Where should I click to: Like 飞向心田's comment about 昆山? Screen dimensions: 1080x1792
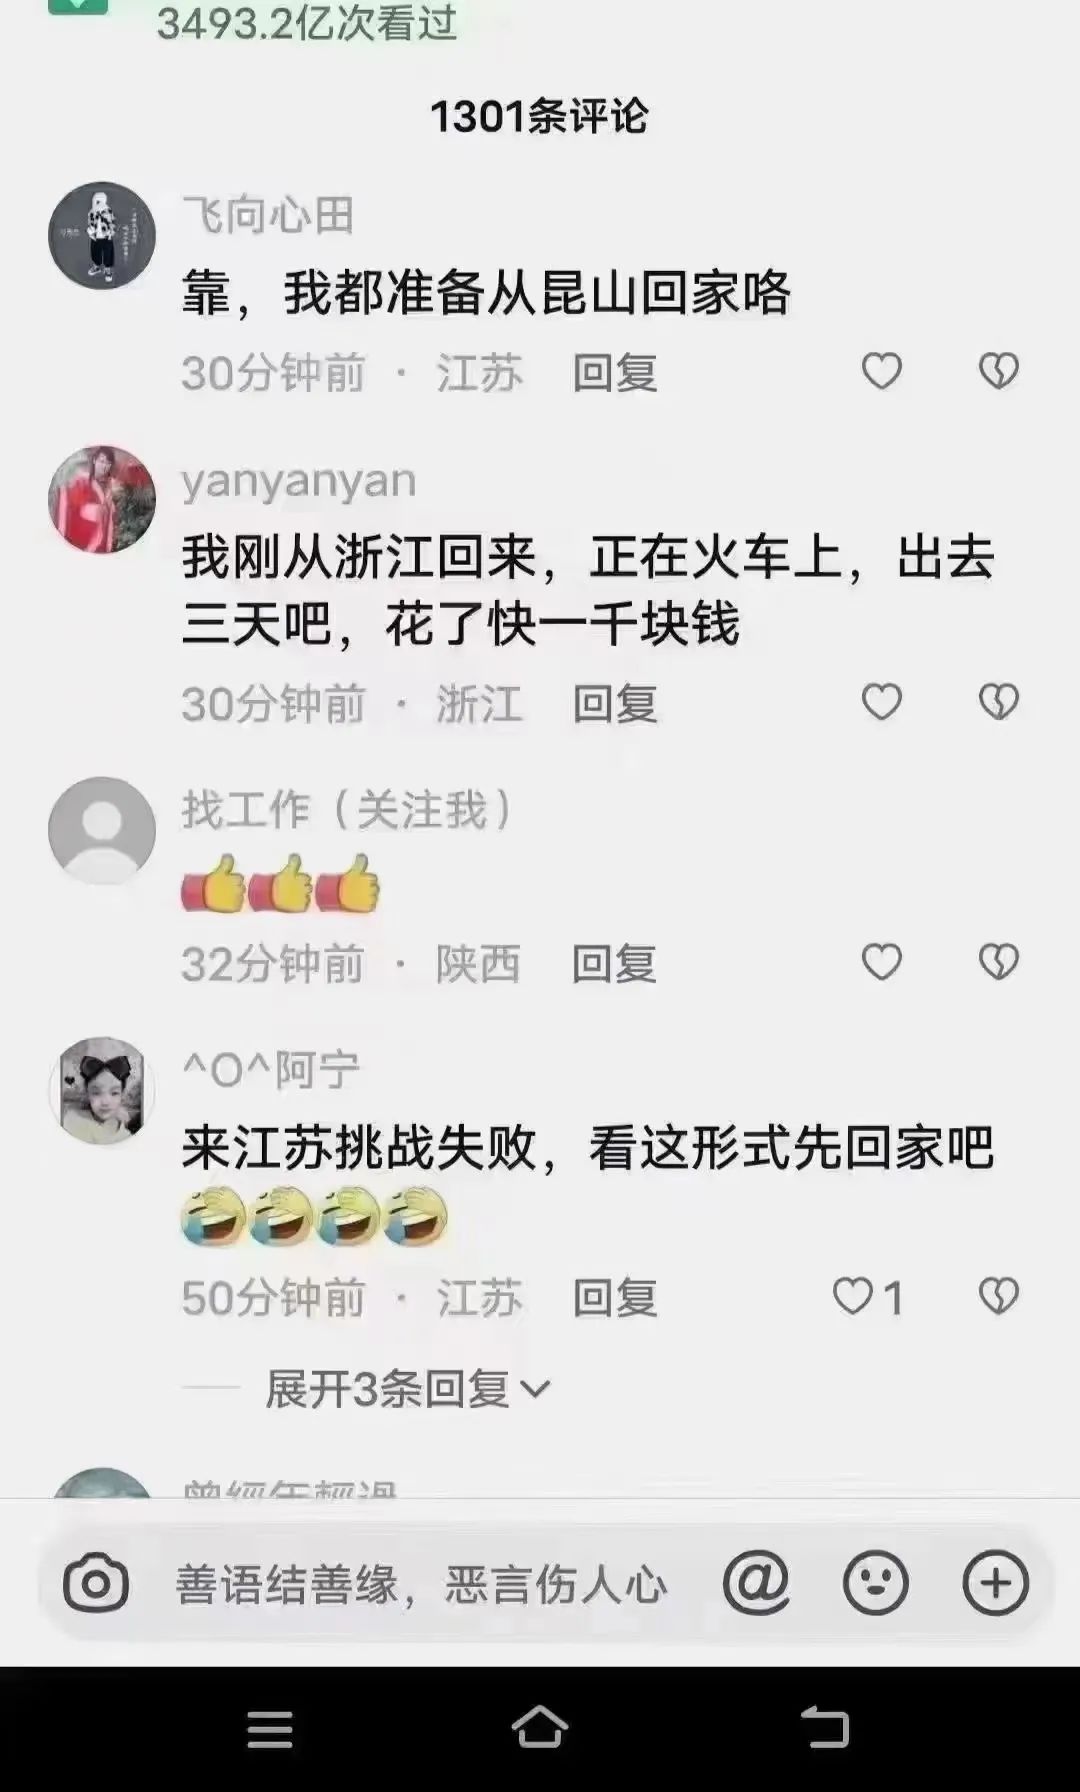tap(882, 372)
